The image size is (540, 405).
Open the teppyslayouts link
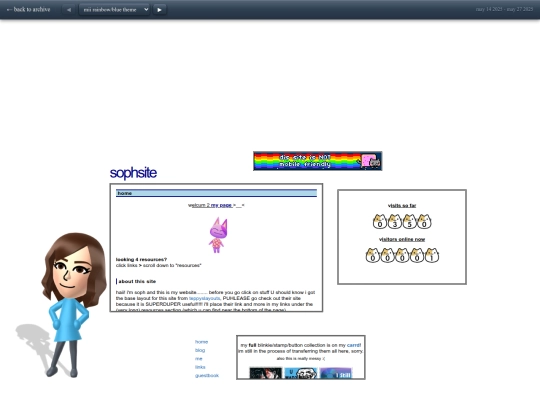[x=204, y=298]
